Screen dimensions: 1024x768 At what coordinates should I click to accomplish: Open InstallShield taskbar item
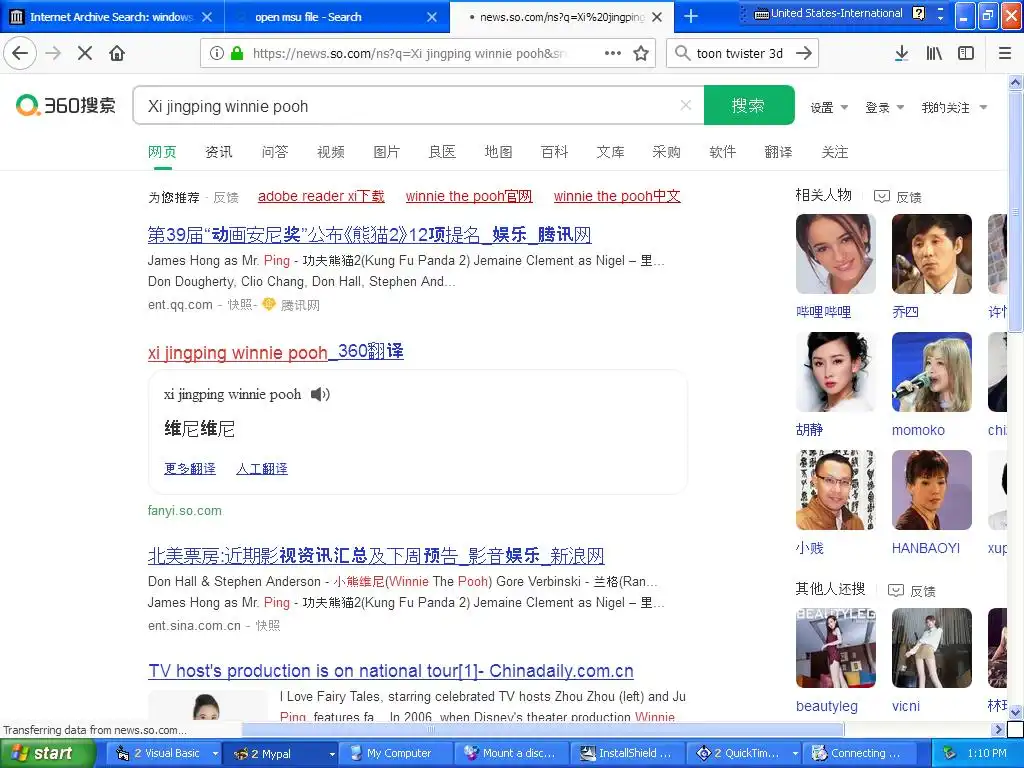[x=628, y=753]
